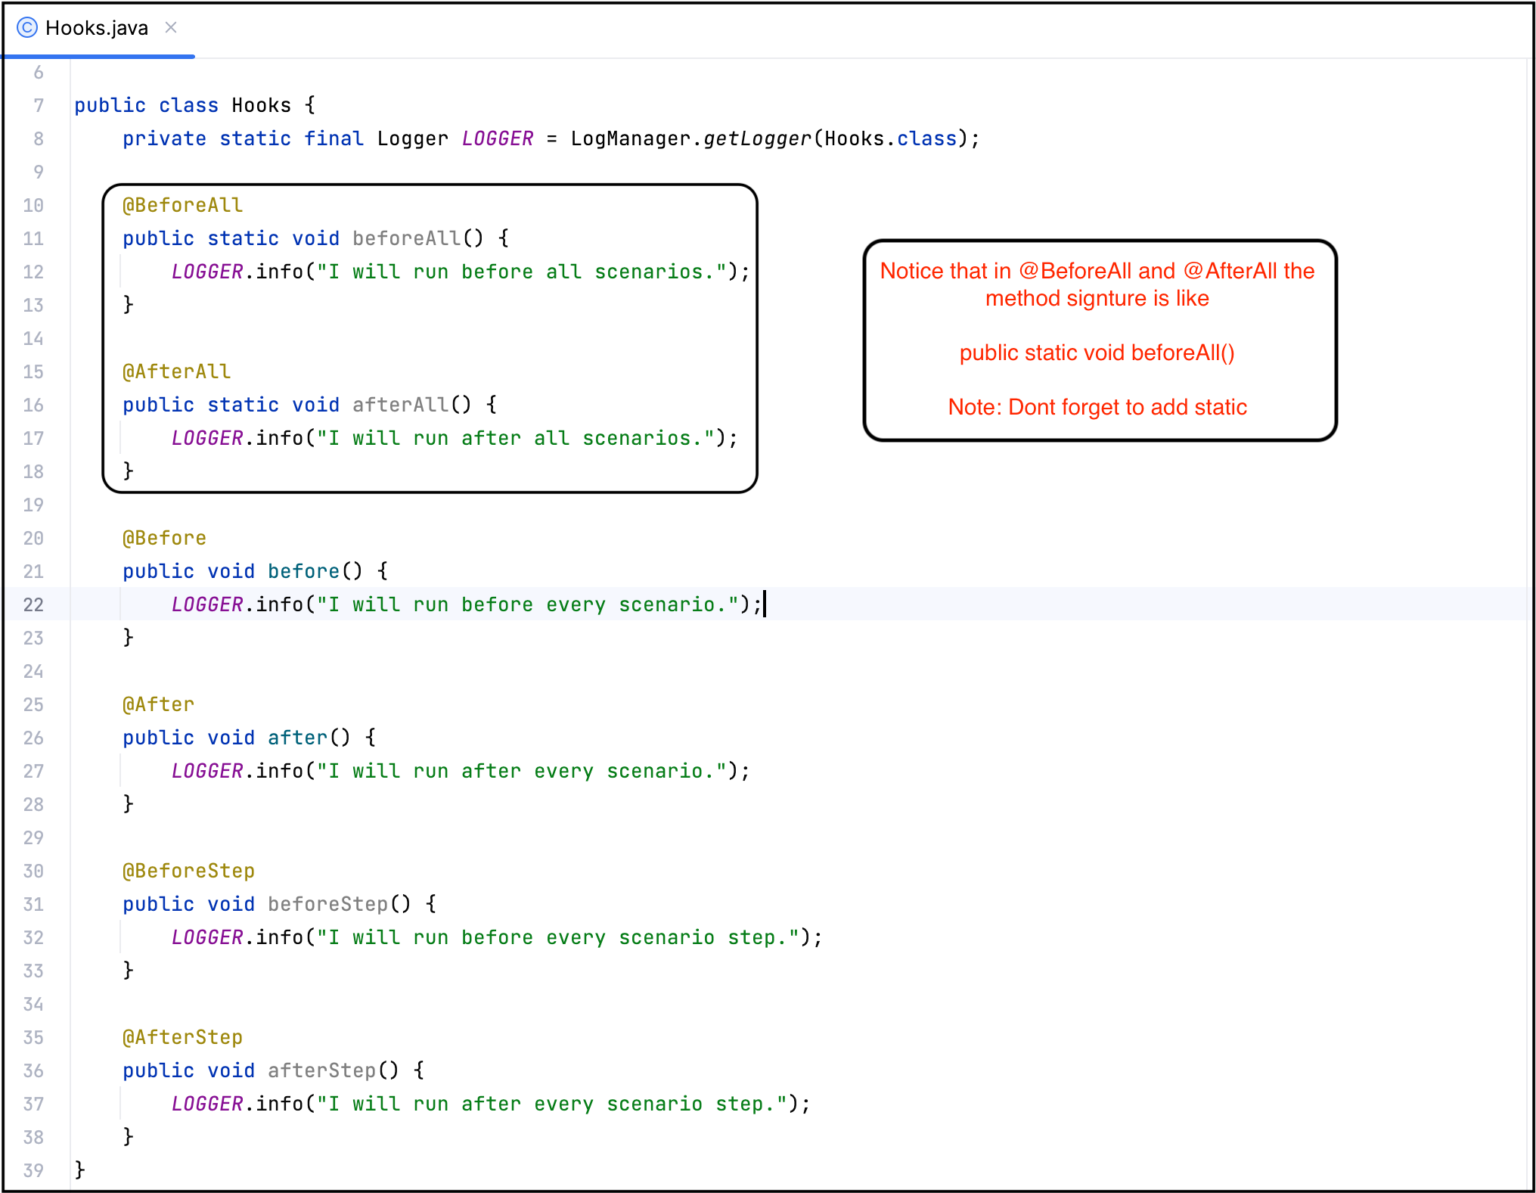Click the @BeforeStep annotation
1536x1193 pixels.
[x=189, y=871]
